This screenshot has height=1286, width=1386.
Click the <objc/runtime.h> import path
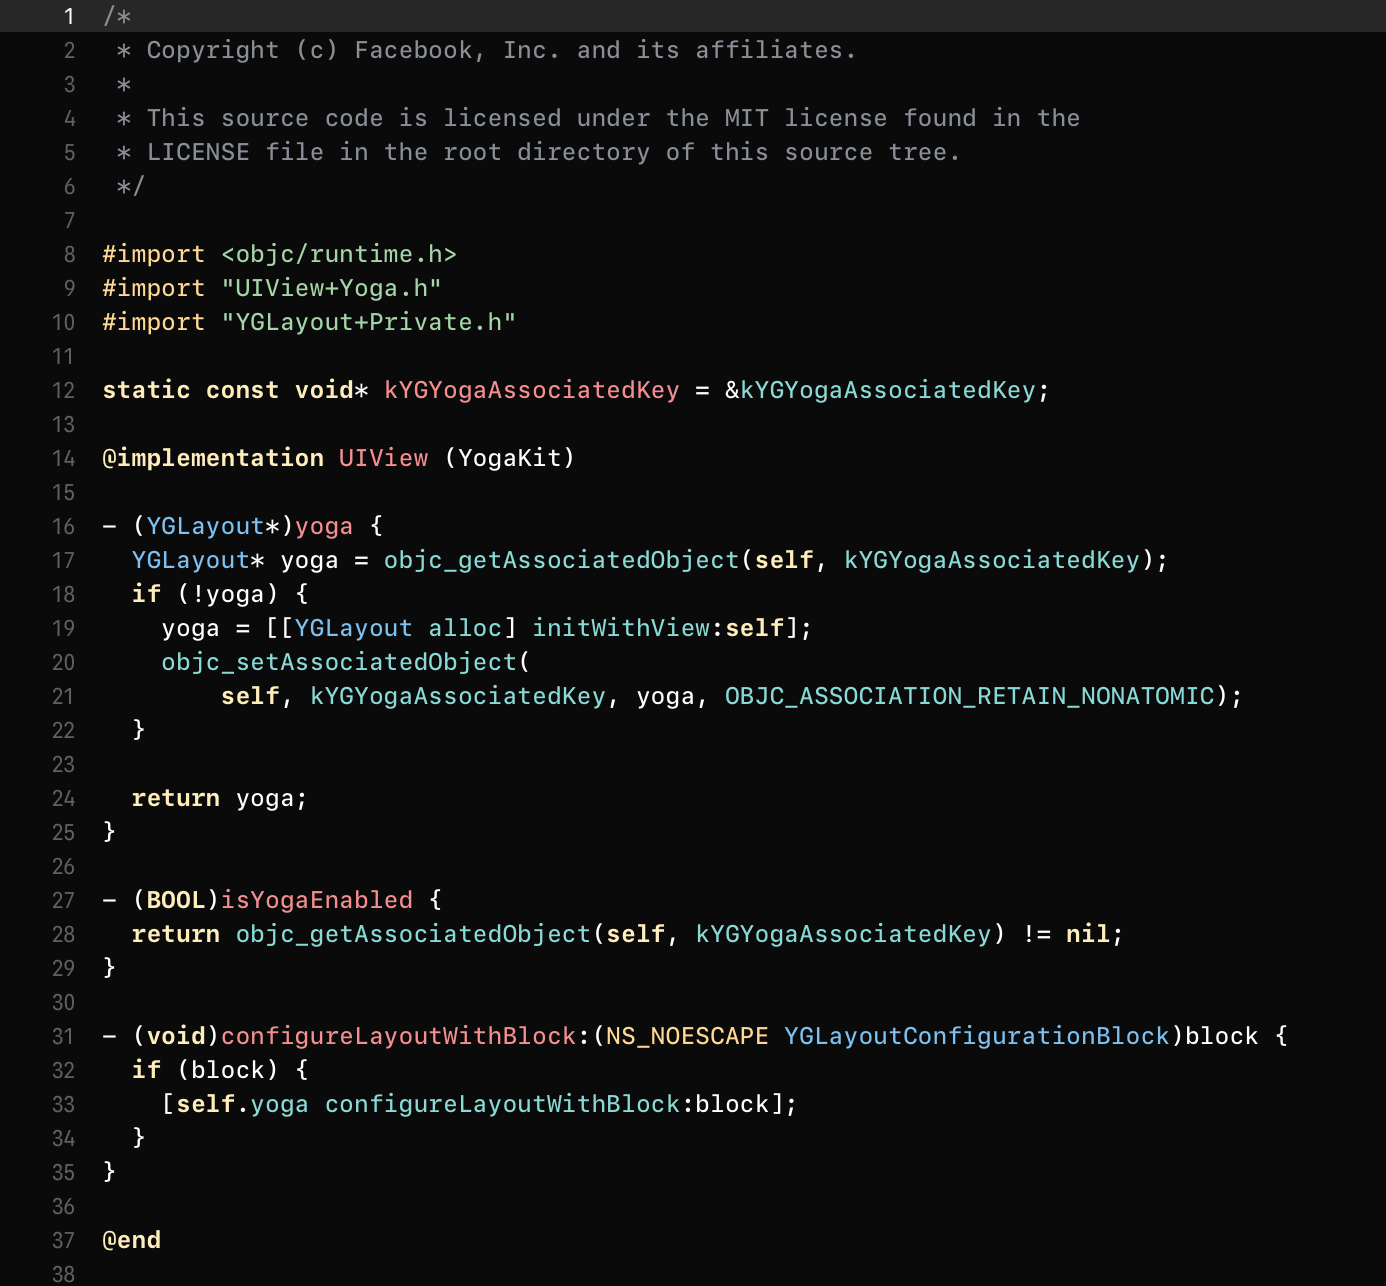point(338,254)
